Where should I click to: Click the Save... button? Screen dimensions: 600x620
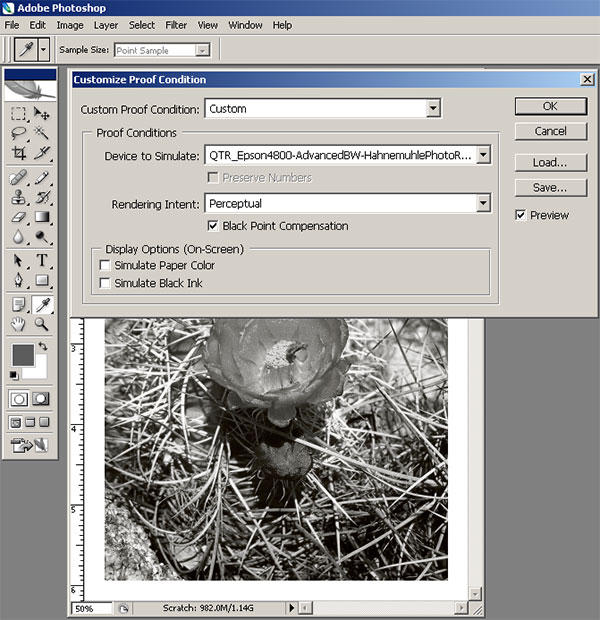(x=551, y=187)
